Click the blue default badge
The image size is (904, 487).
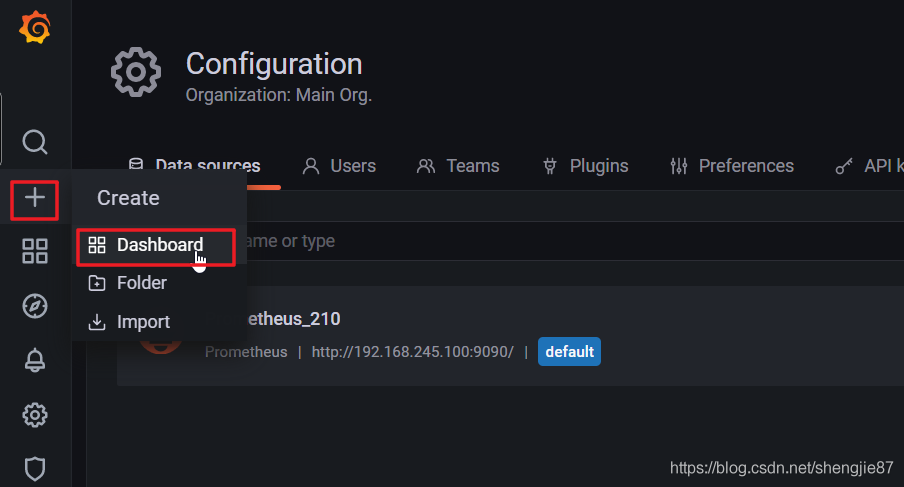point(569,352)
